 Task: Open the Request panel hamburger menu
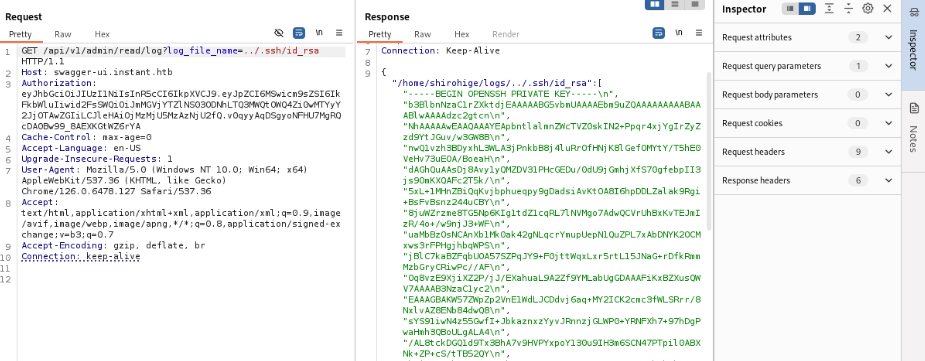tap(339, 33)
